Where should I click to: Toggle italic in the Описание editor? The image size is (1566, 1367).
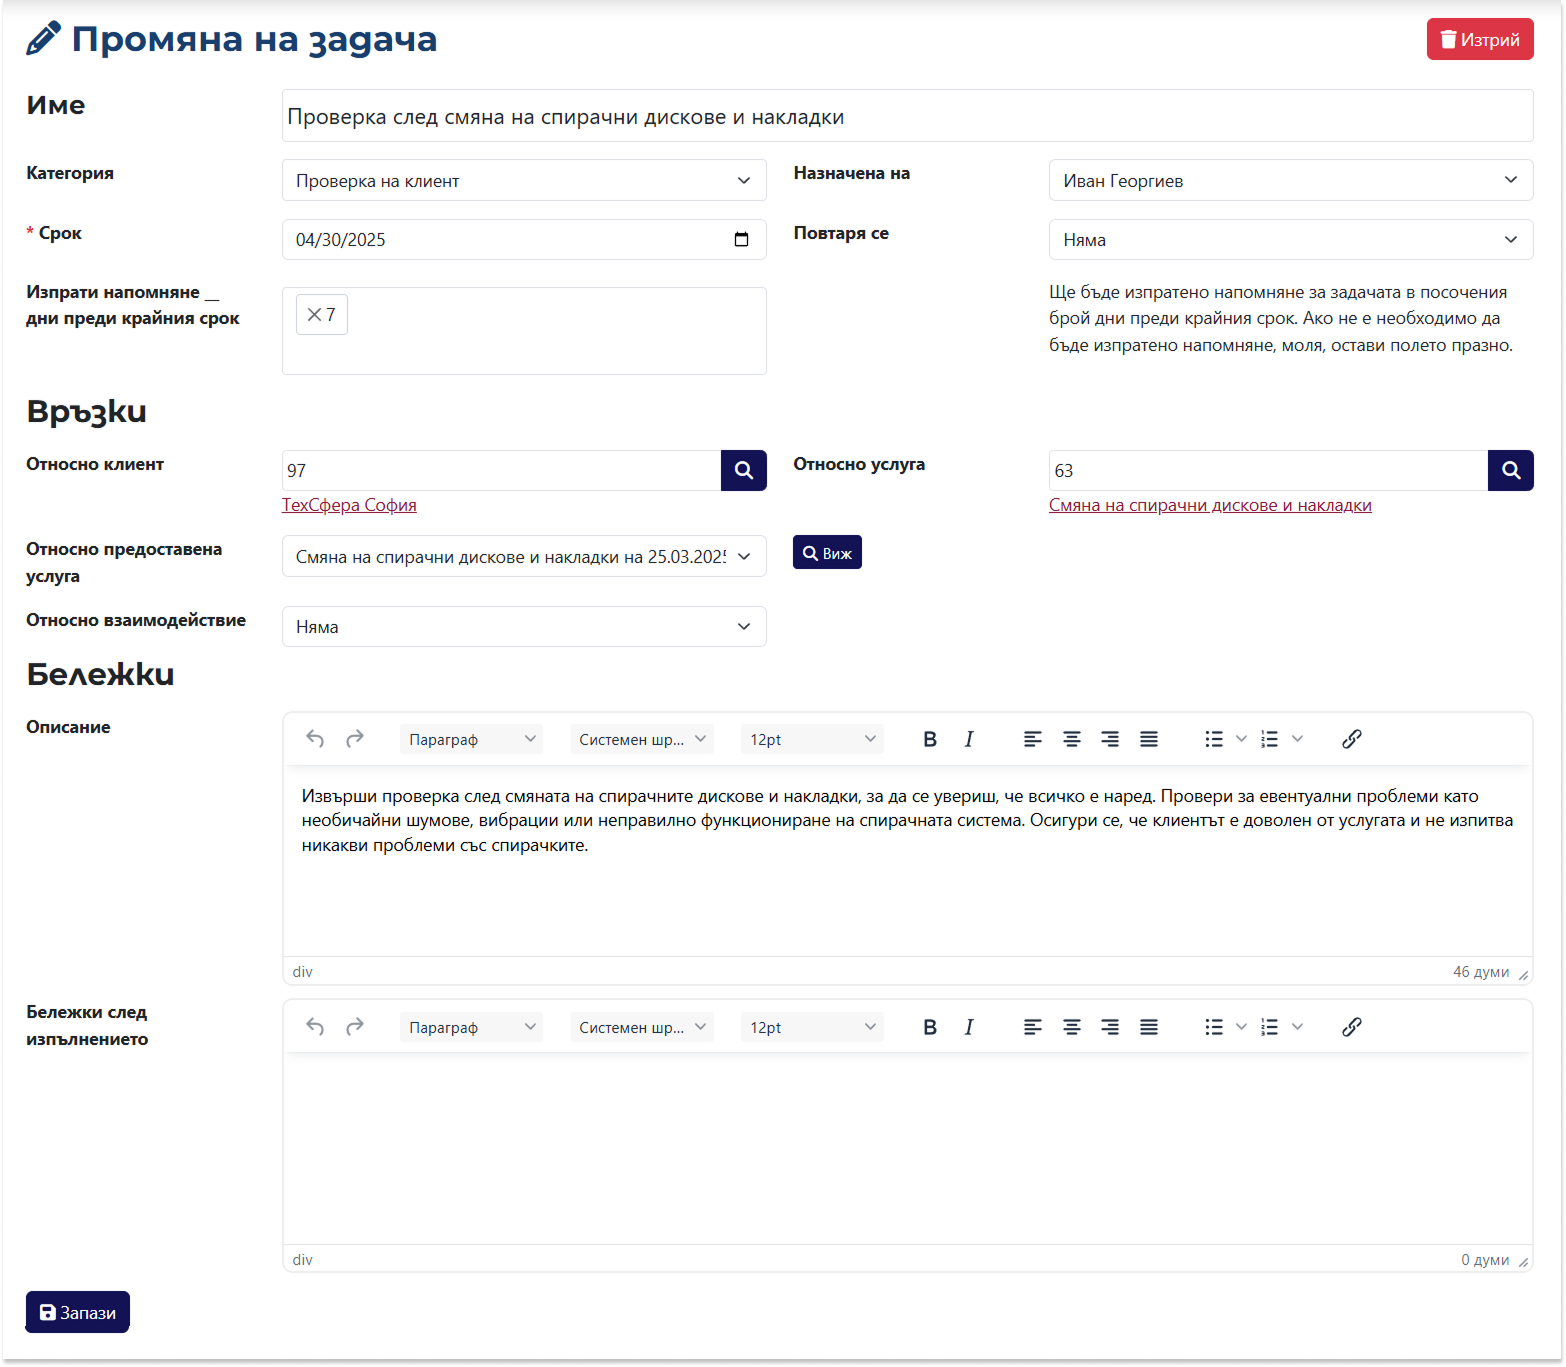968,739
